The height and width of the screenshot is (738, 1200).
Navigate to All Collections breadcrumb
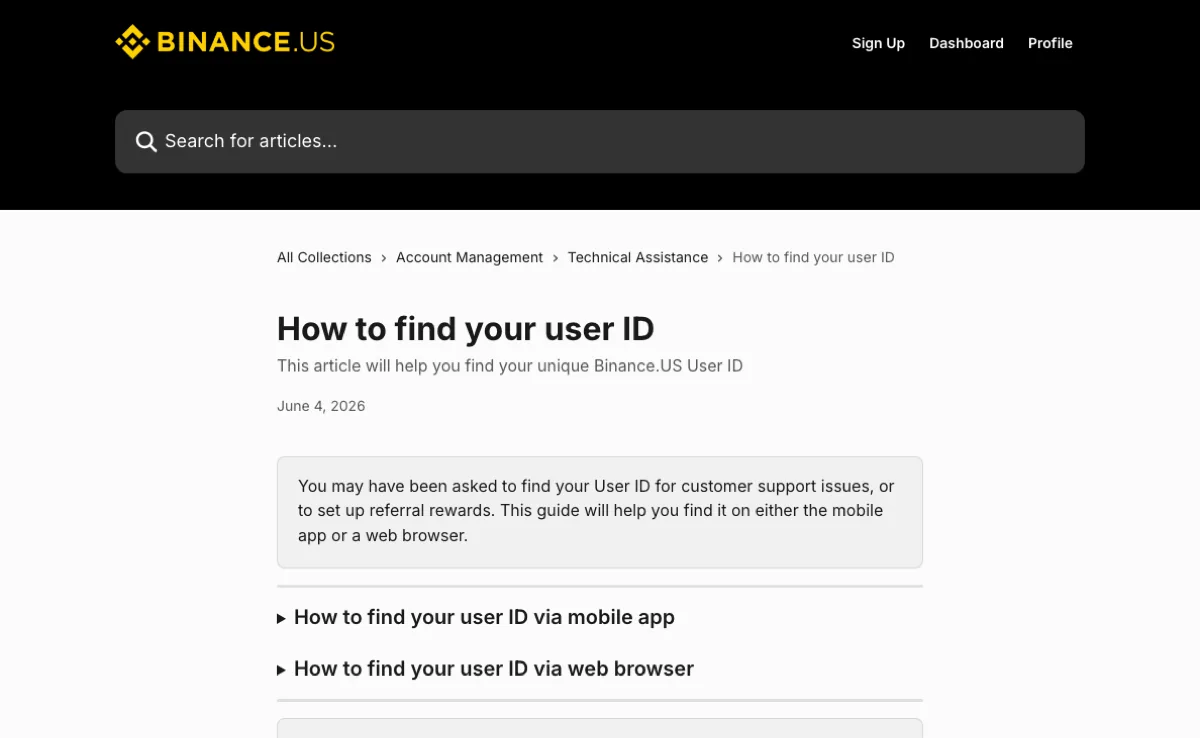click(x=324, y=257)
